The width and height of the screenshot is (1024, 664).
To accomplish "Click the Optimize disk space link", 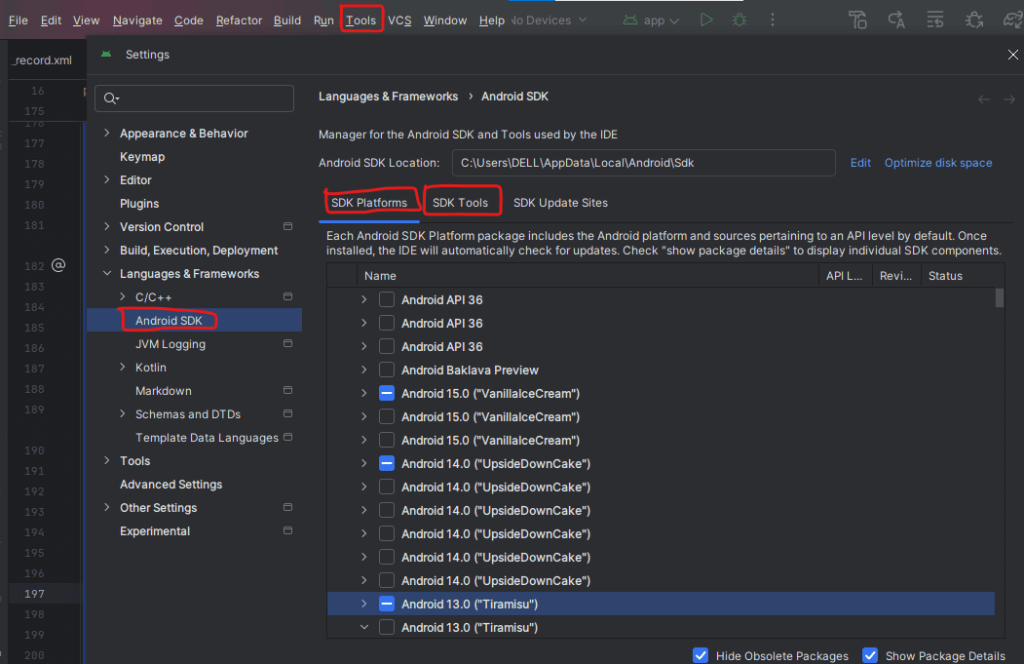I will pyautogui.click(x=938, y=162).
